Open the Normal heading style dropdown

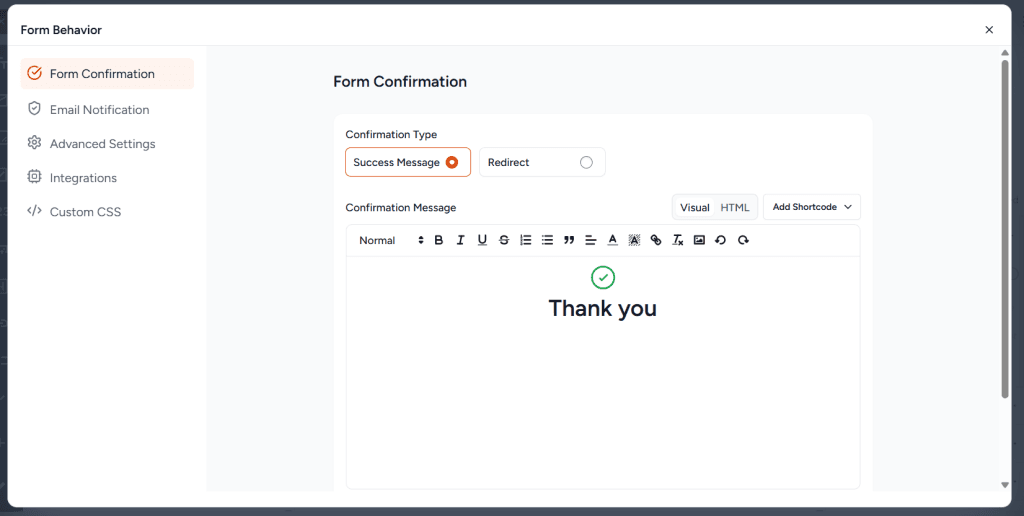click(x=391, y=240)
